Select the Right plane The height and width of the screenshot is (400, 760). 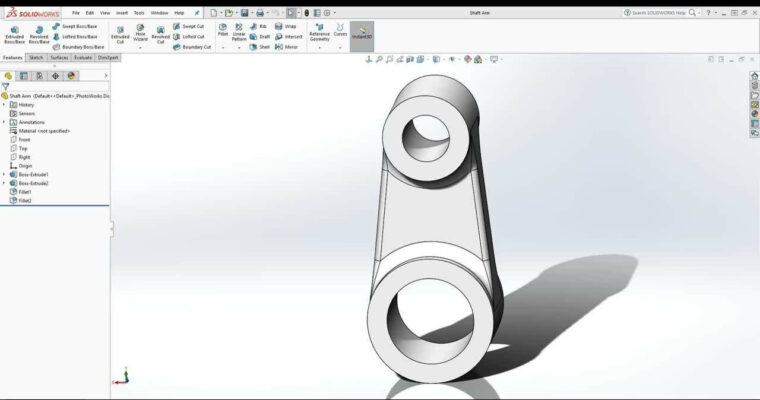click(x=20, y=157)
